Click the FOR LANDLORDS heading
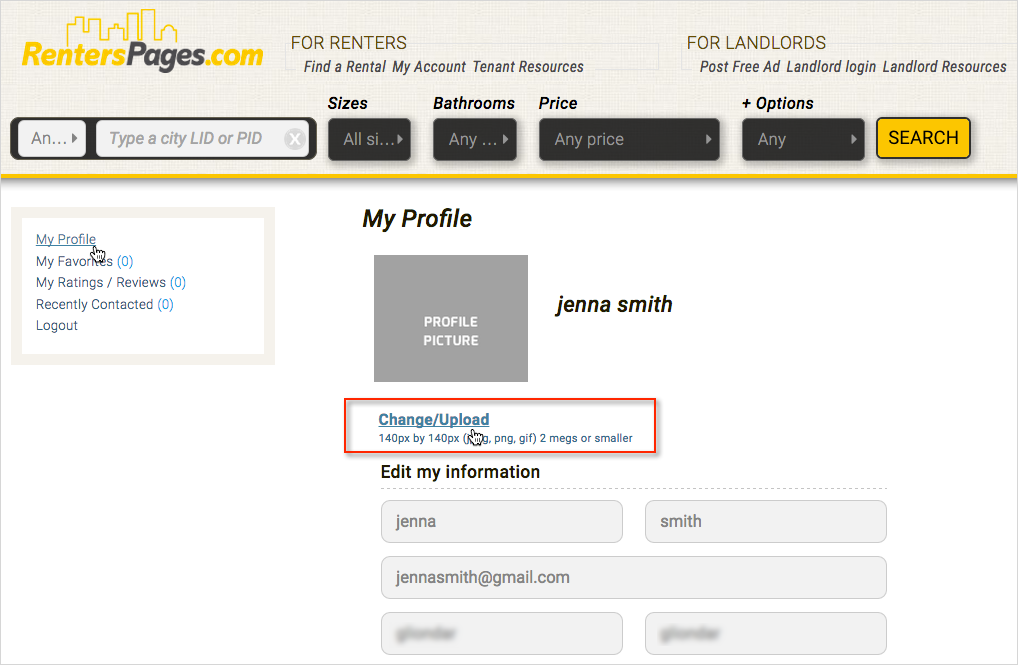Screen dimensions: 1018x665 click(x=756, y=43)
